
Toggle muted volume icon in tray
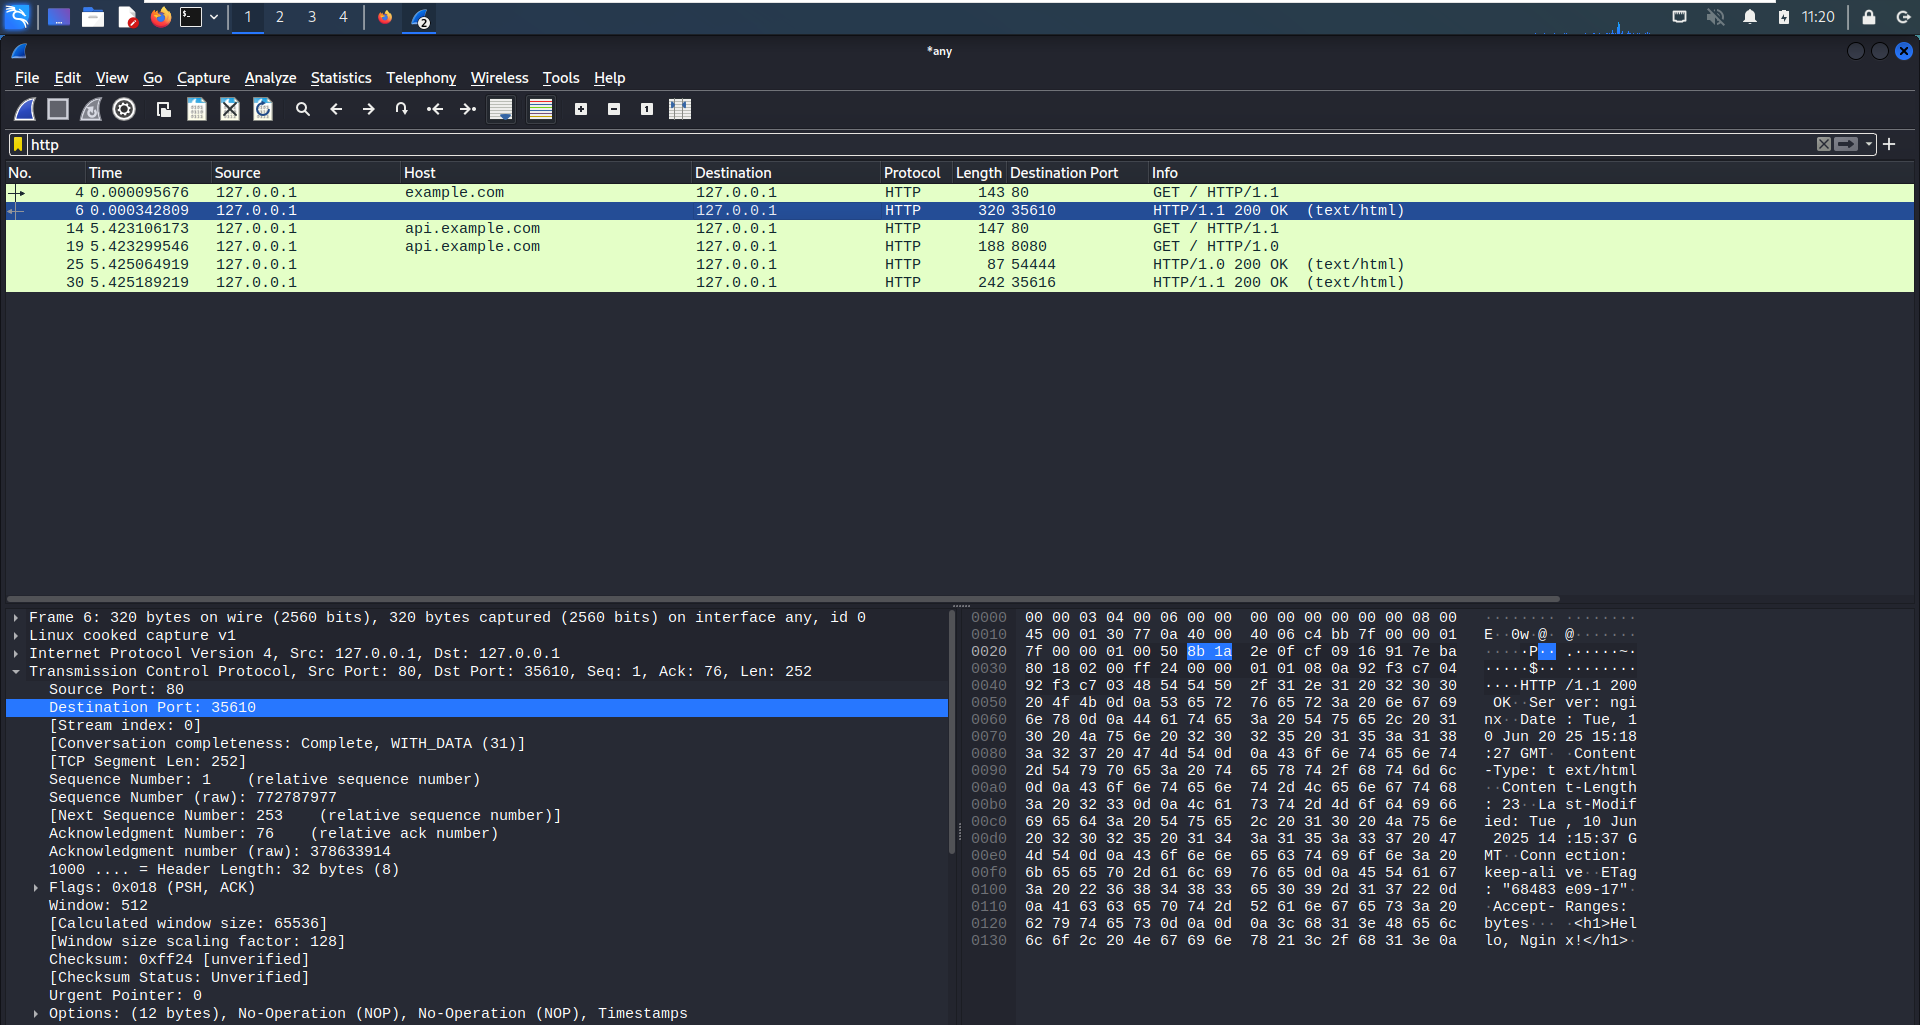[1715, 17]
